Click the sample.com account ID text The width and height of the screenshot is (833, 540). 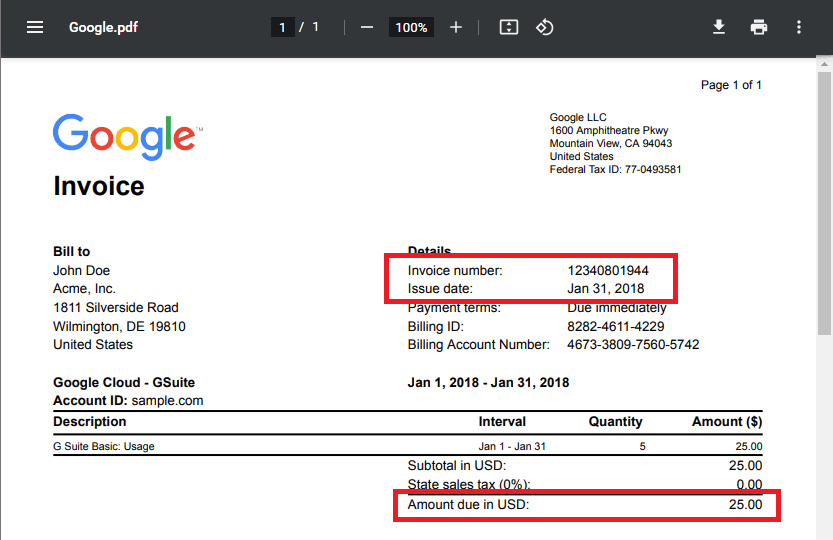click(169, 400)
